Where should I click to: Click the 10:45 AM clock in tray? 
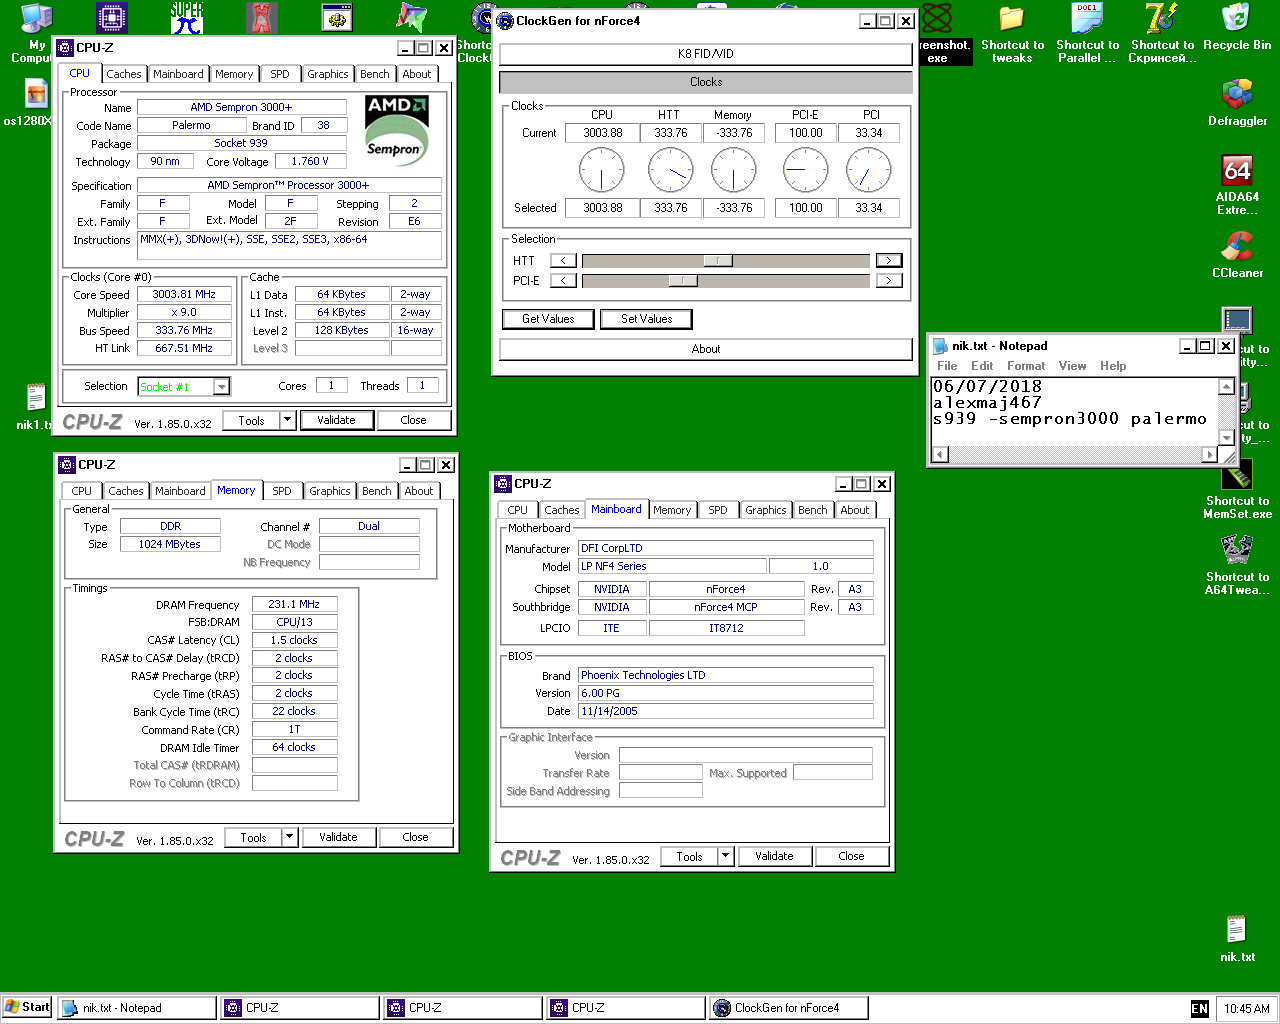click(1246, 1009)
